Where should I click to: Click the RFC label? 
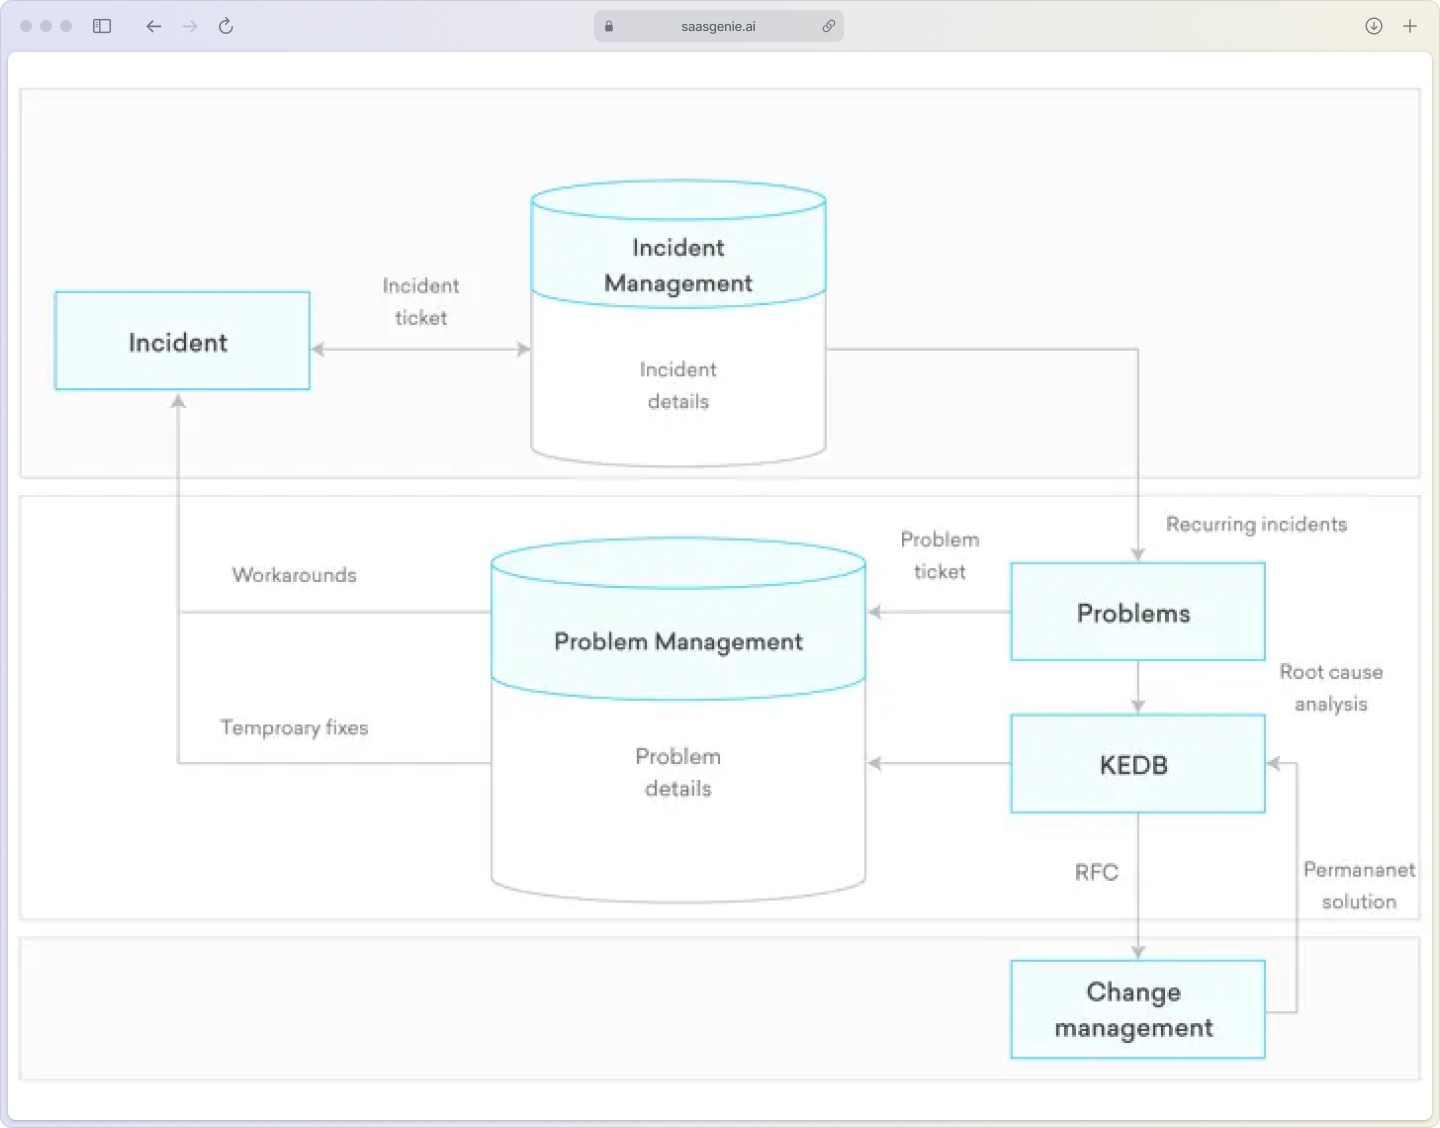(x=1096, y=872)
